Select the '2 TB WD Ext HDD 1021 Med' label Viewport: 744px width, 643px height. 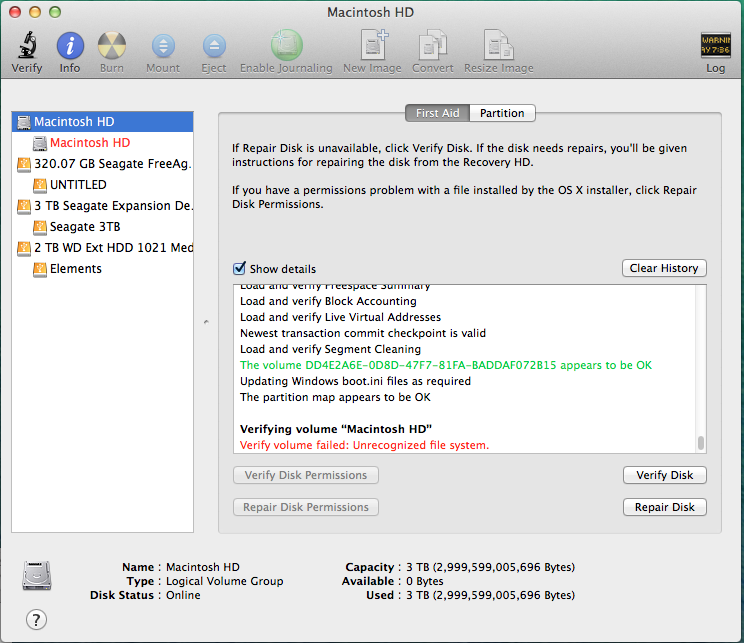tap(113, 248)
